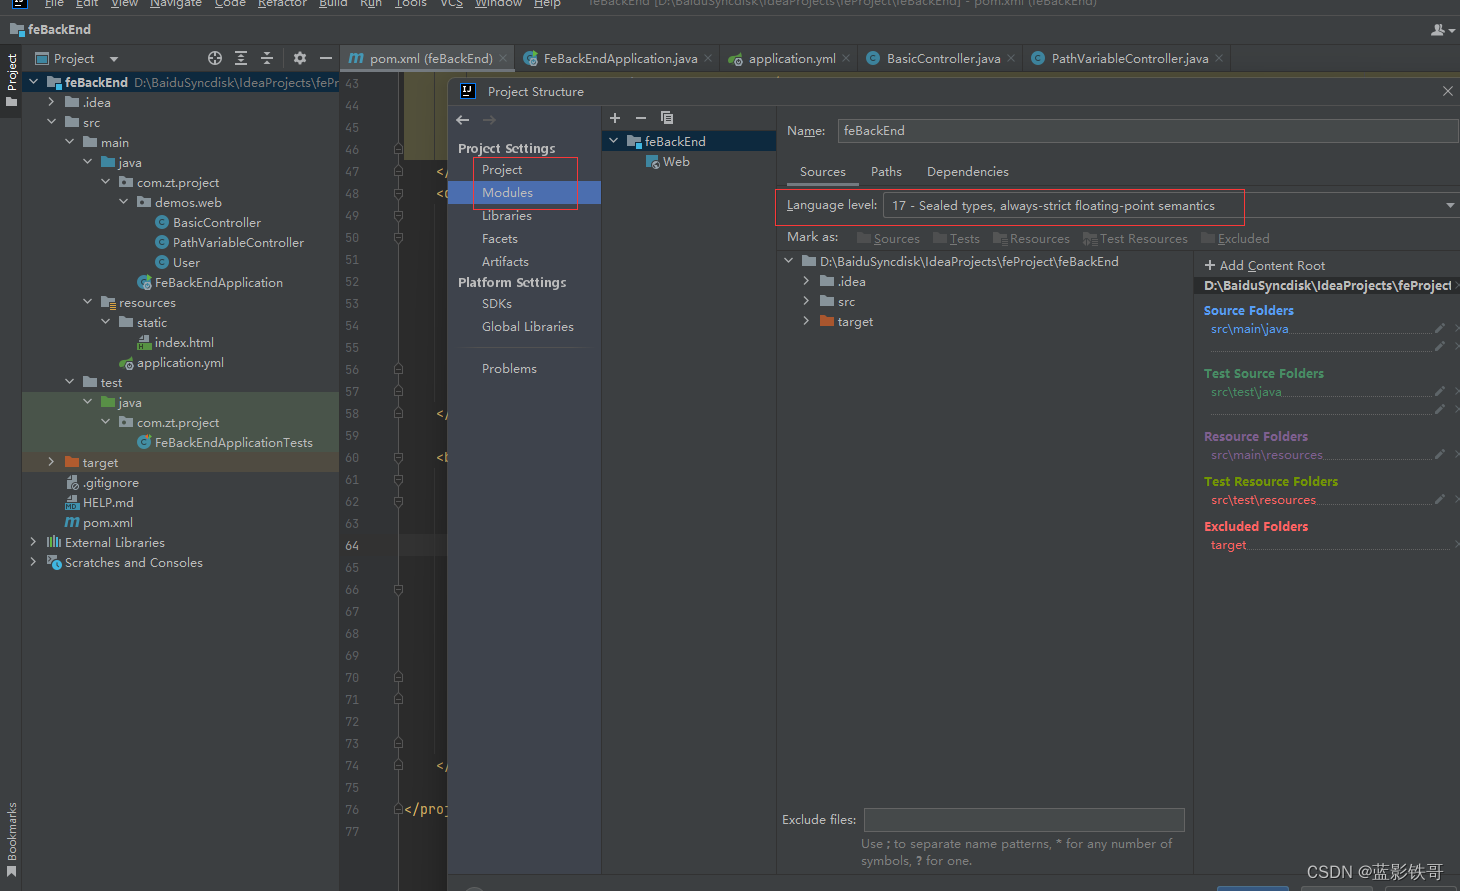Expand src in content root tree
This screenshot has height=891, width=1460.
806,301
